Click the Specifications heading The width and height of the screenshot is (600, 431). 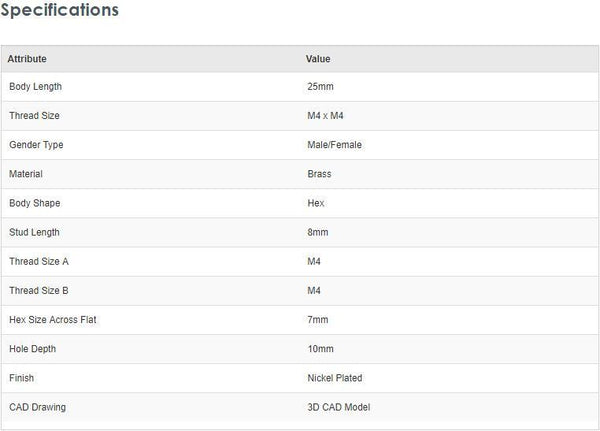click(60, 11)
